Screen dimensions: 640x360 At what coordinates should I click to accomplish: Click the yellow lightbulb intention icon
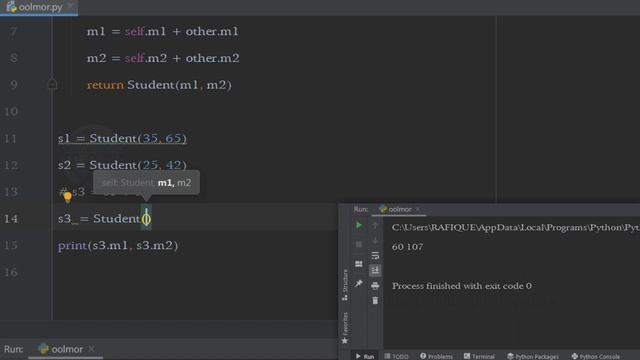68,197
